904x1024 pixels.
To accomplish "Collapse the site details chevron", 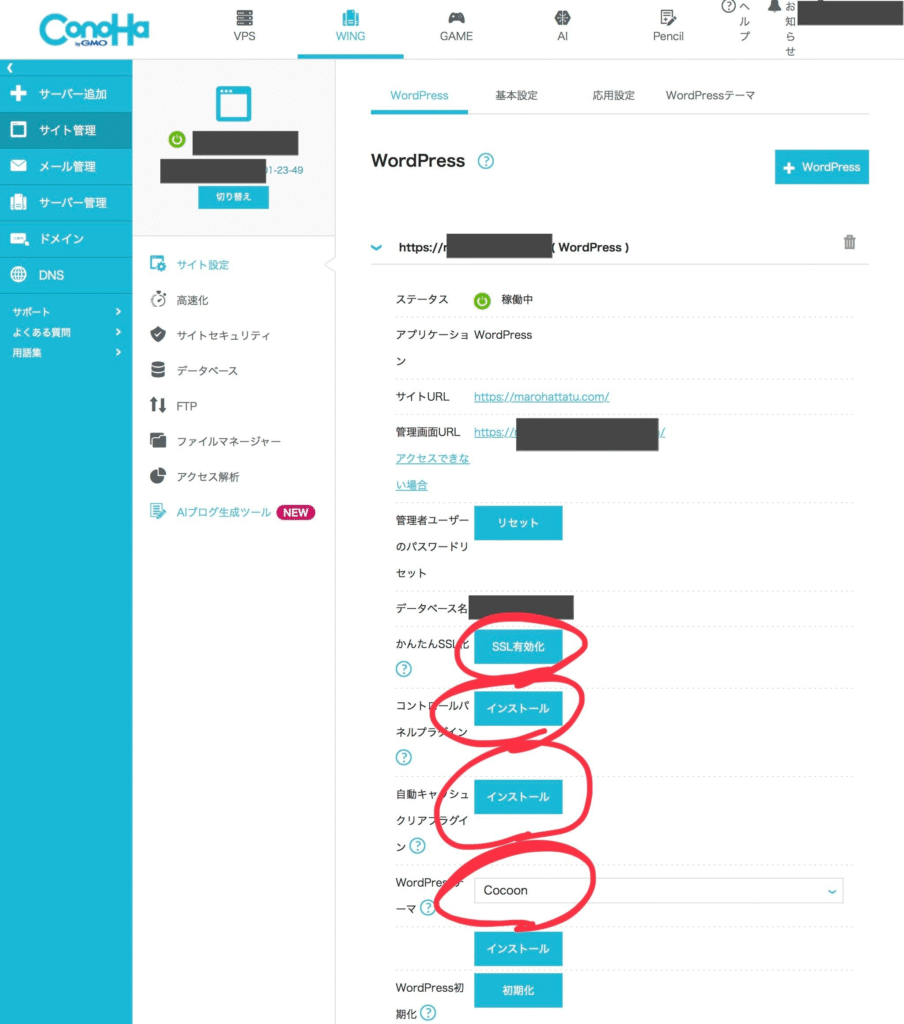I will click(x=377, y=247).
